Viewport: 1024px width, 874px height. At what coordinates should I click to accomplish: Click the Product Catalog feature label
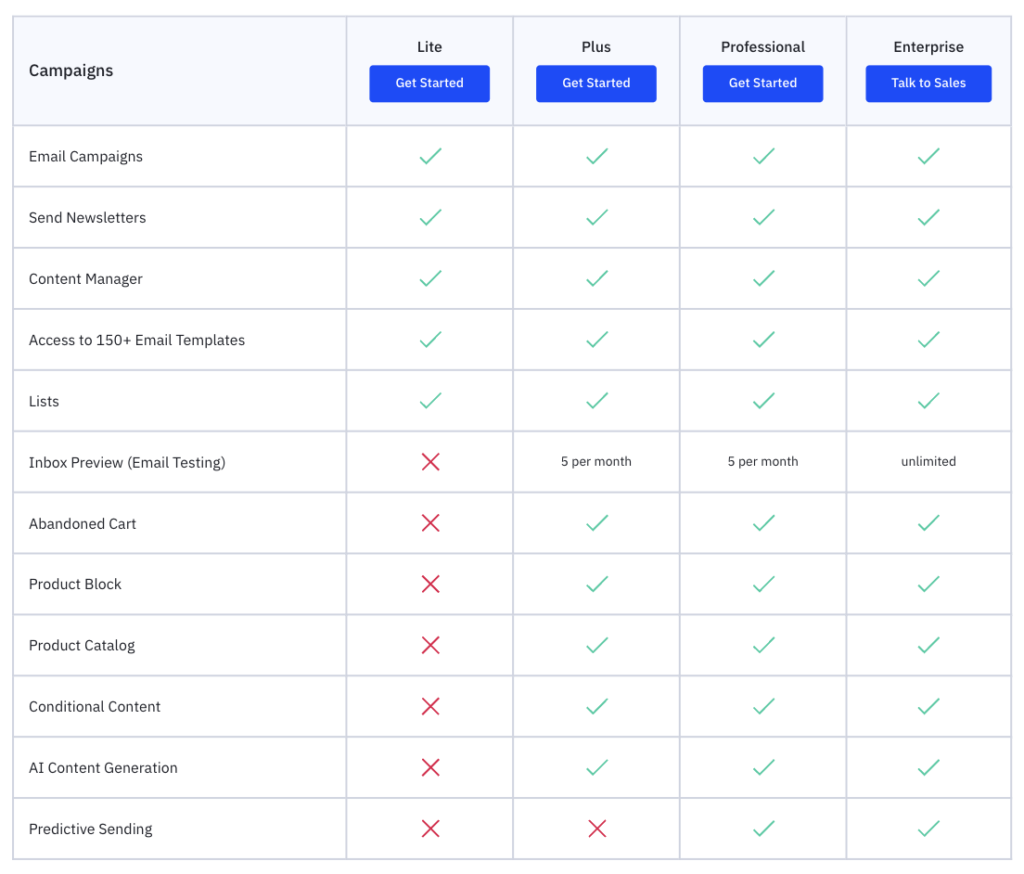[82, 645]
